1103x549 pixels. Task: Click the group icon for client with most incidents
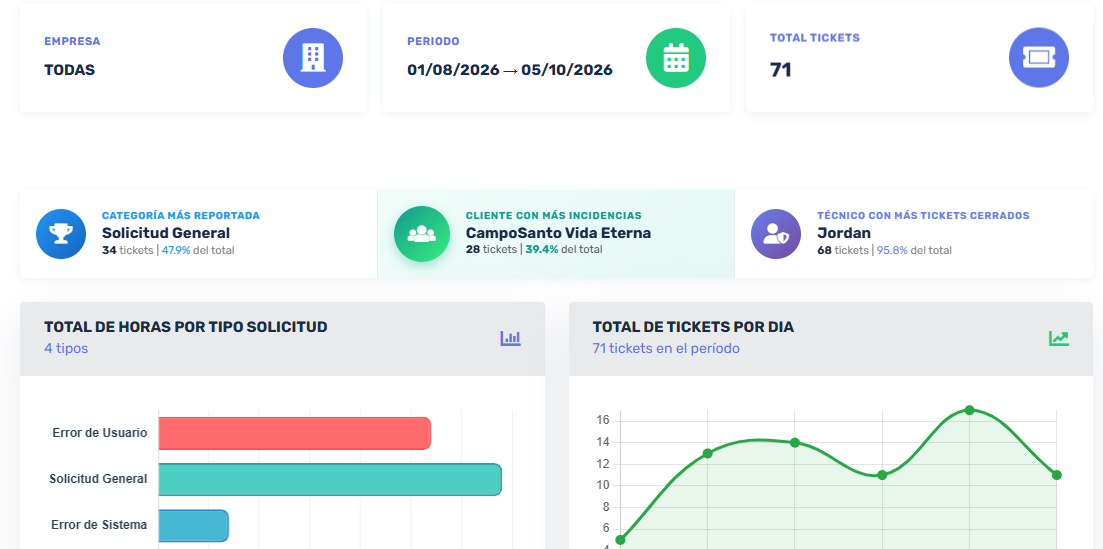point(421,234)
